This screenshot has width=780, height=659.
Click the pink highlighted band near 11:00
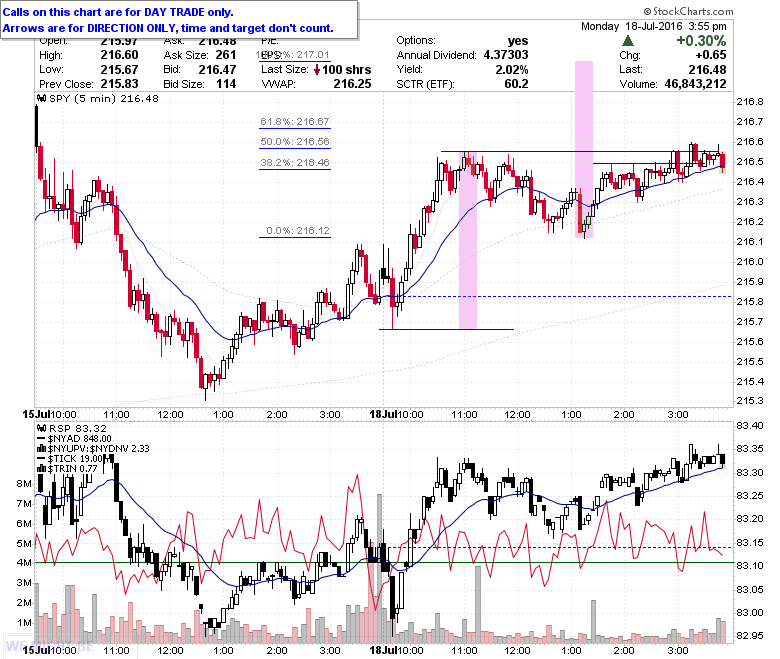[x=468, y=240]
